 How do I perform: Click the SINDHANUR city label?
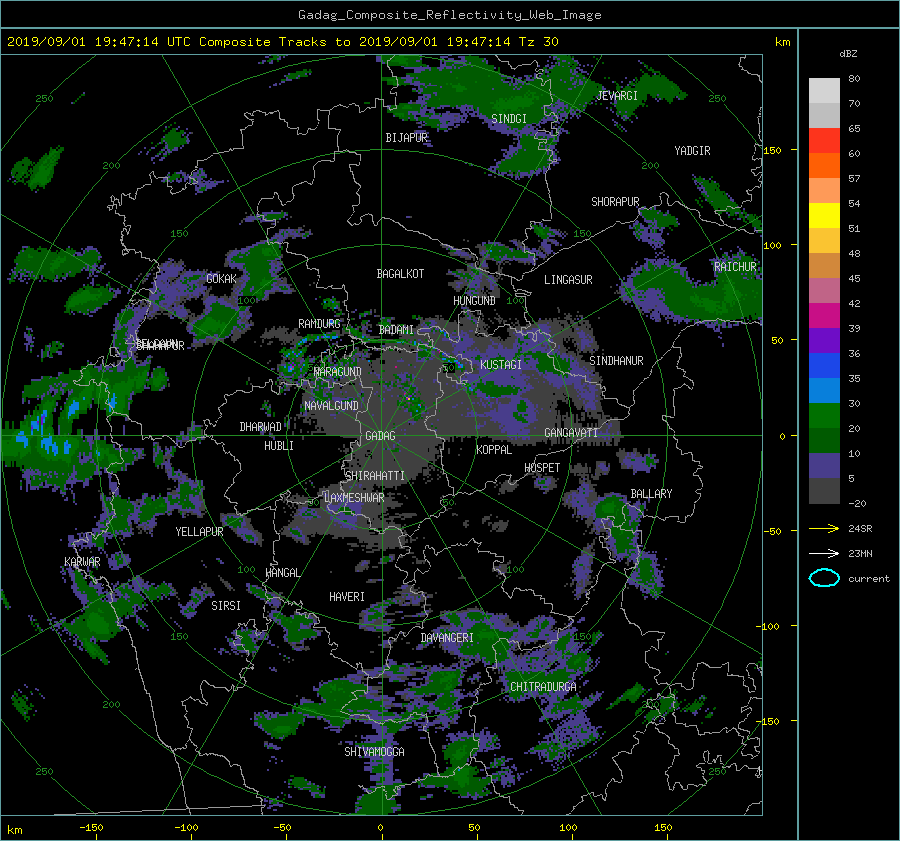tap(616, 361)
